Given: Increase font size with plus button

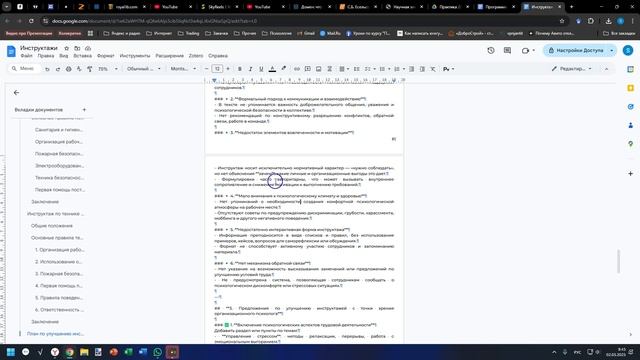Looking at the screenshot, I should click(228, 69).
